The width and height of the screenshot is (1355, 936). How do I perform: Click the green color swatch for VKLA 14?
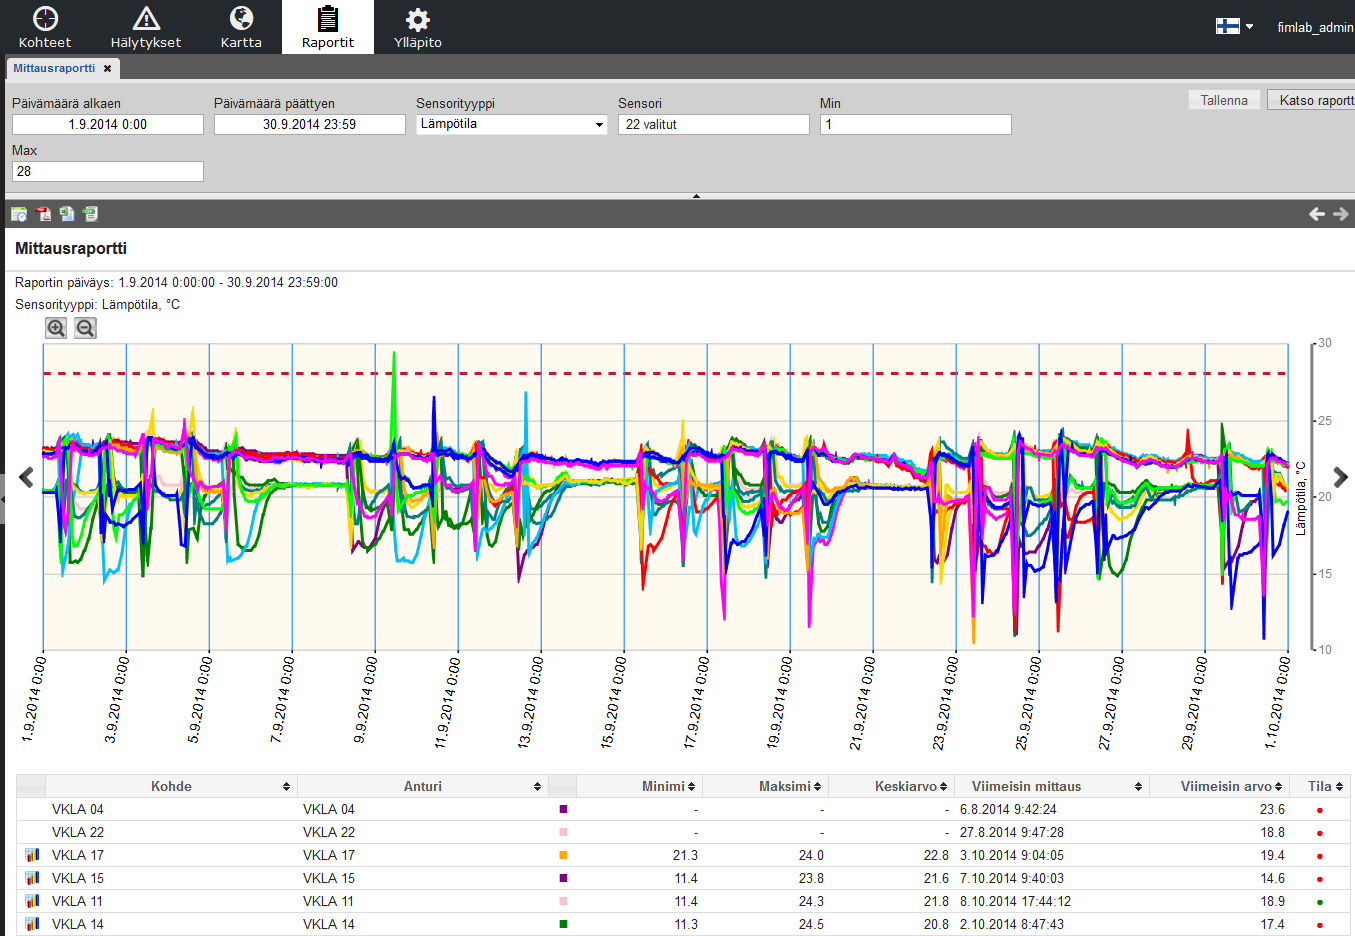pos(563,924)
